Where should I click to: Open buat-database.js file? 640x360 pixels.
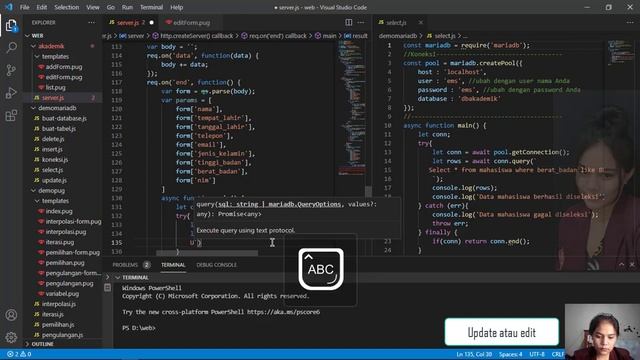pos(64,118)
